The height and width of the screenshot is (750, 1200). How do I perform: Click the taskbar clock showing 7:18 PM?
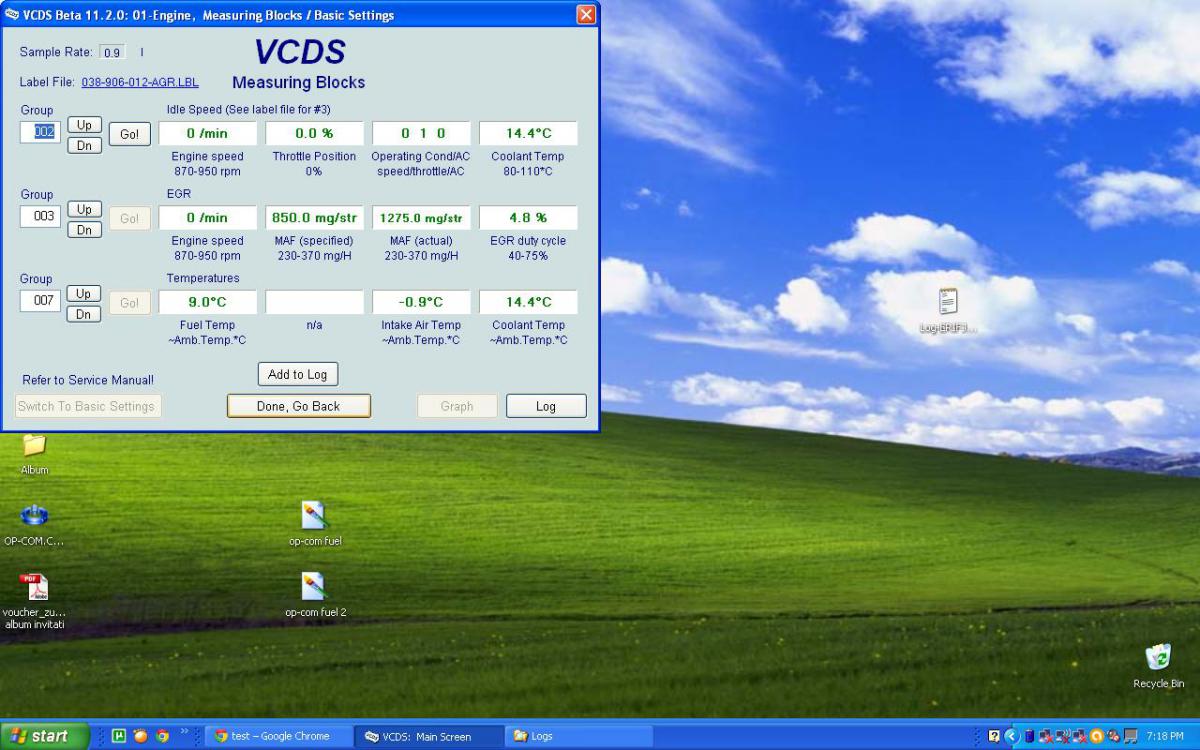point(1165,737)
